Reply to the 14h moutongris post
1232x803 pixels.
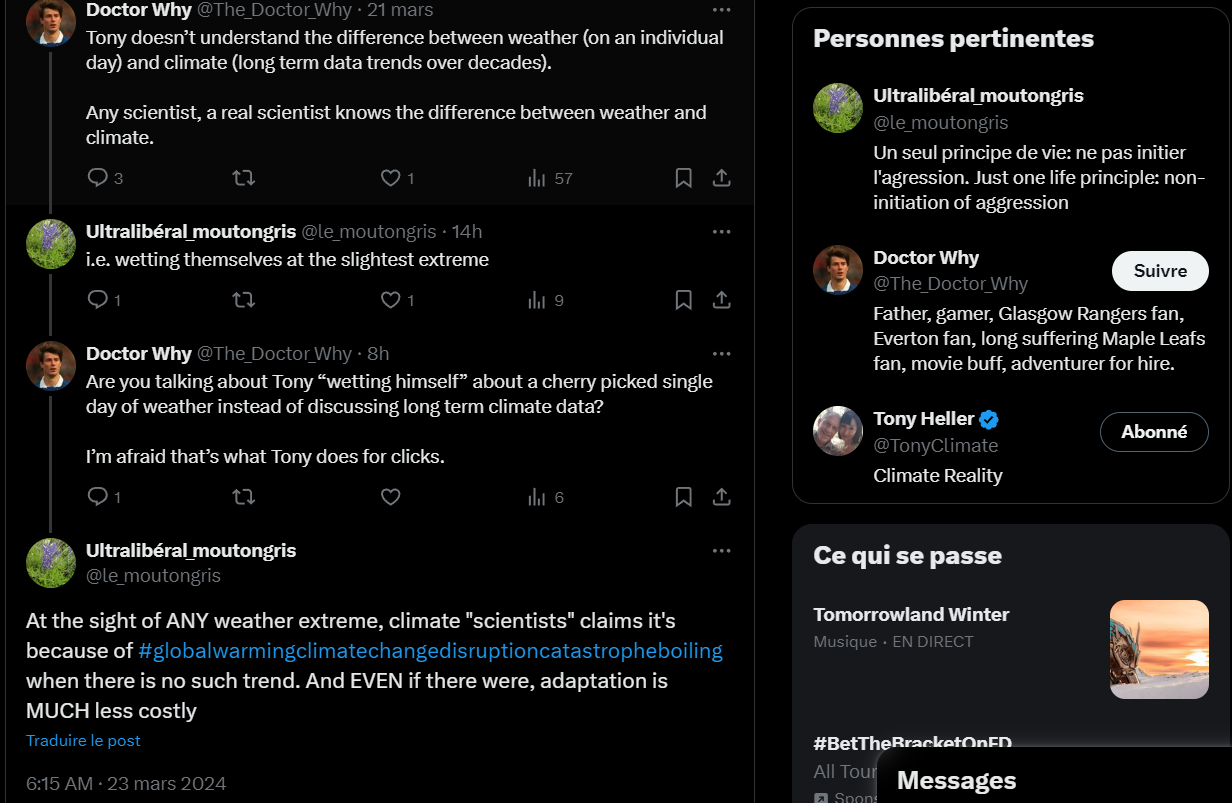click(x=104, y=300)
